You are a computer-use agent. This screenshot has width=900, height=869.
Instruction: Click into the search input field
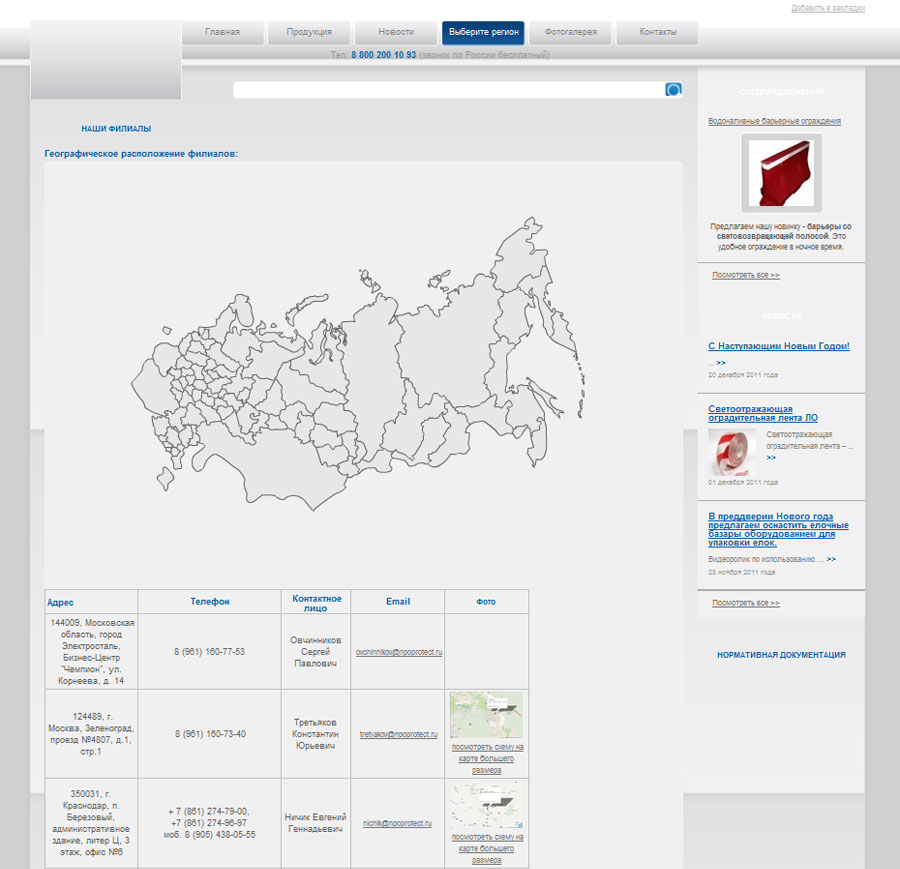point(448,90)
